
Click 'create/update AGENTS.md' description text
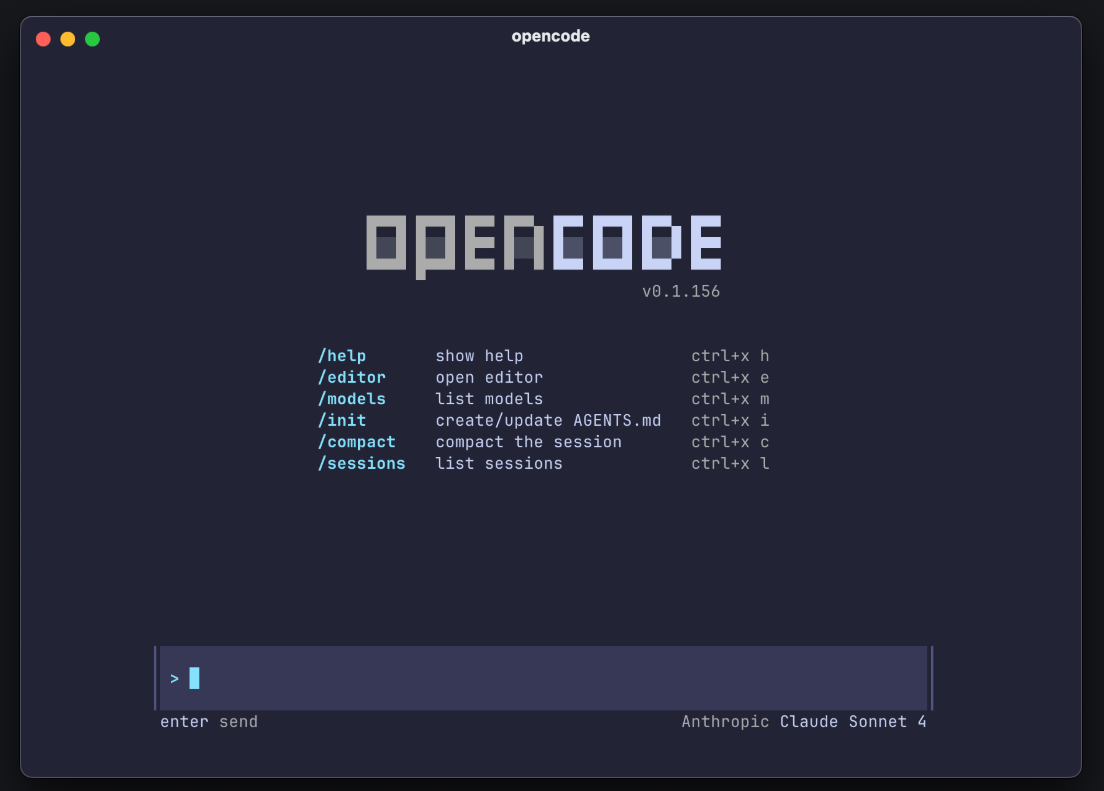click(548, 421)
